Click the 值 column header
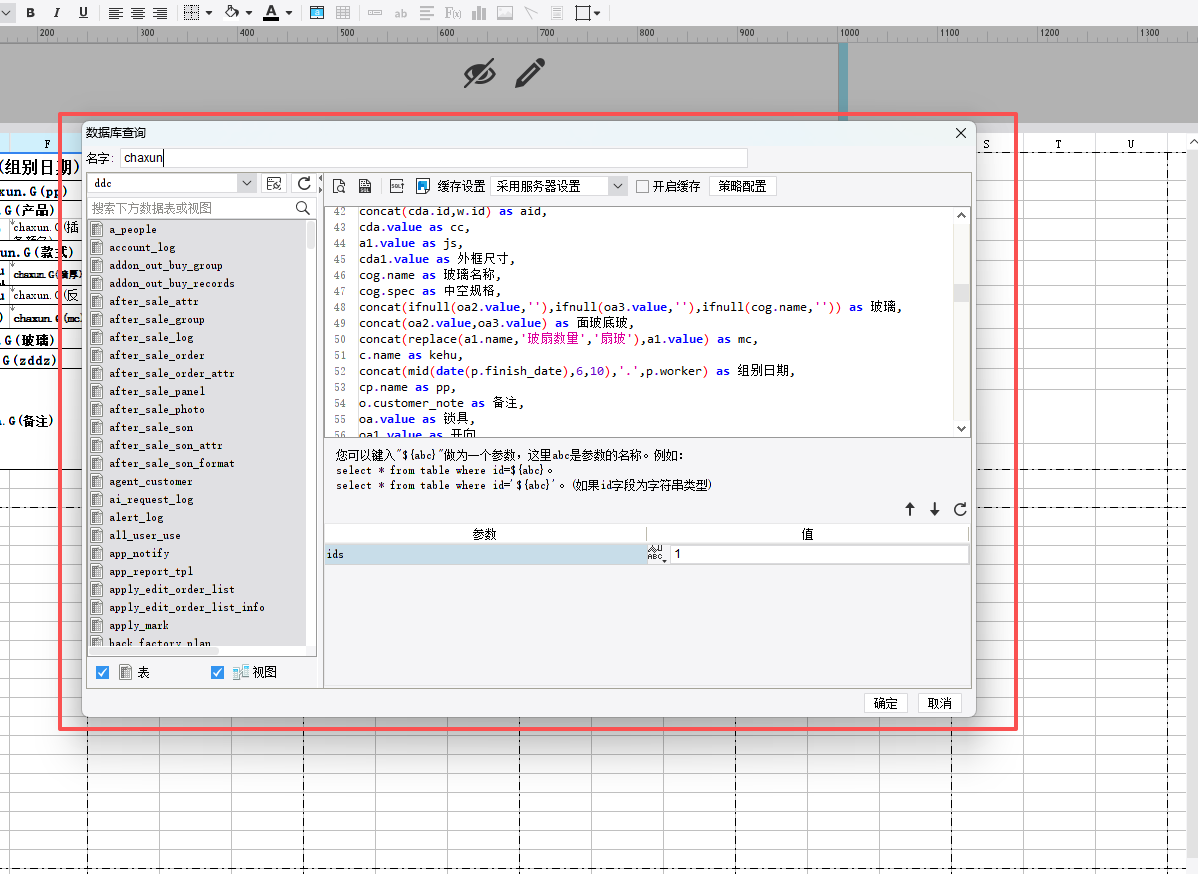The width and height of the screenshot is (1198, 874). (x=808, y=534)
